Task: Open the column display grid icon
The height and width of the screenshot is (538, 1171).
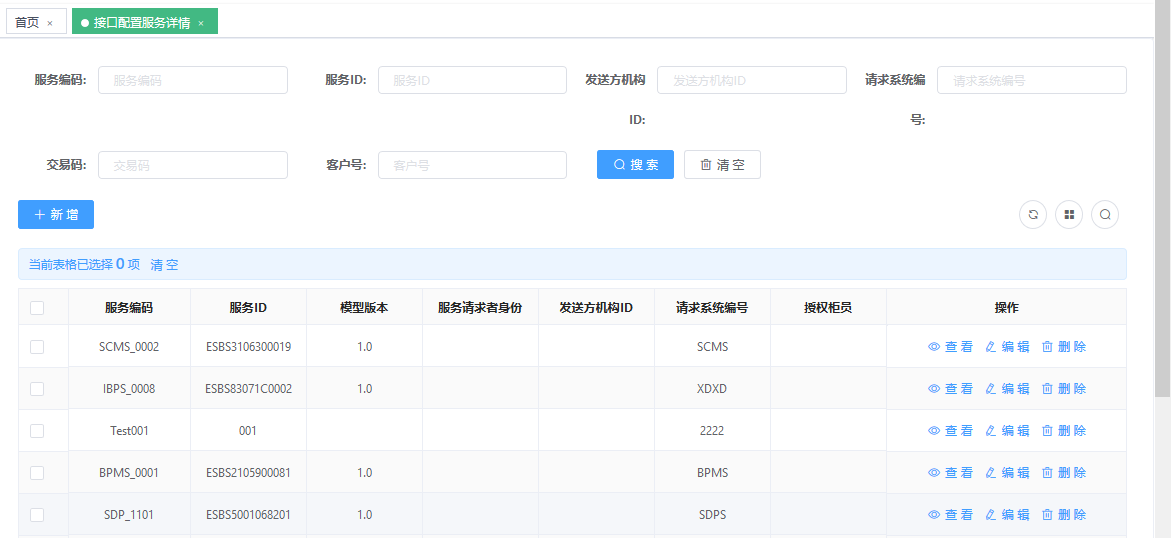Action: pyautogui.click(x=1069, y=214)
